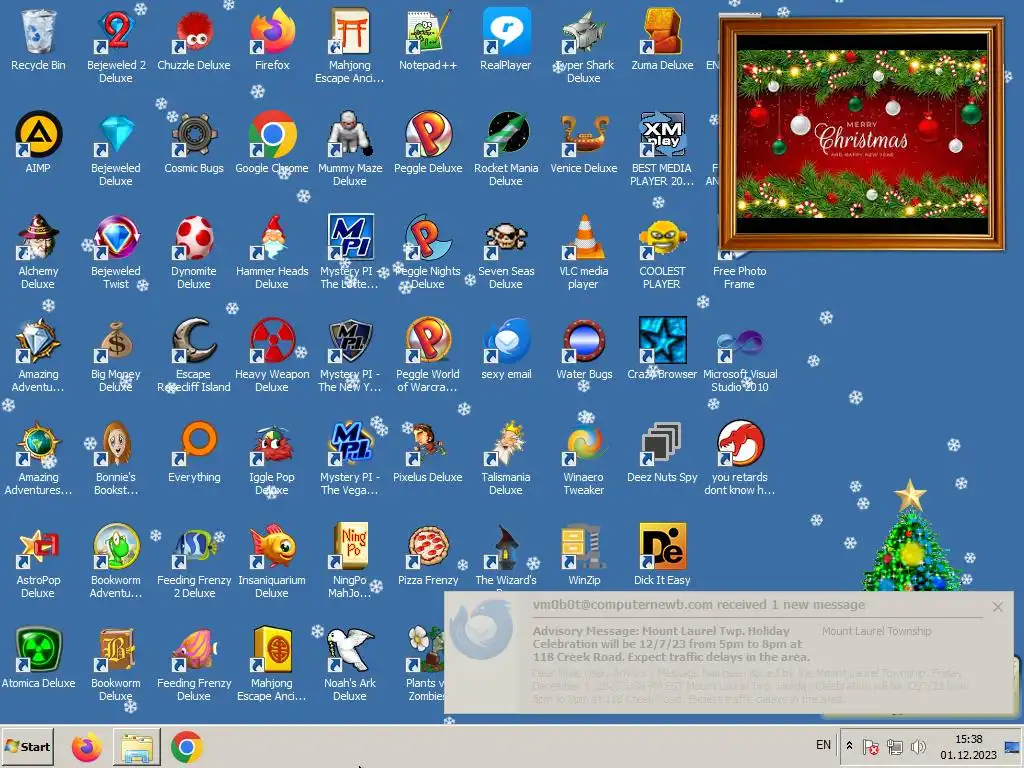This screenshot has width=1024, height=768.
Task: Switch the EN language indicator
Action: [x=824, y=745]
